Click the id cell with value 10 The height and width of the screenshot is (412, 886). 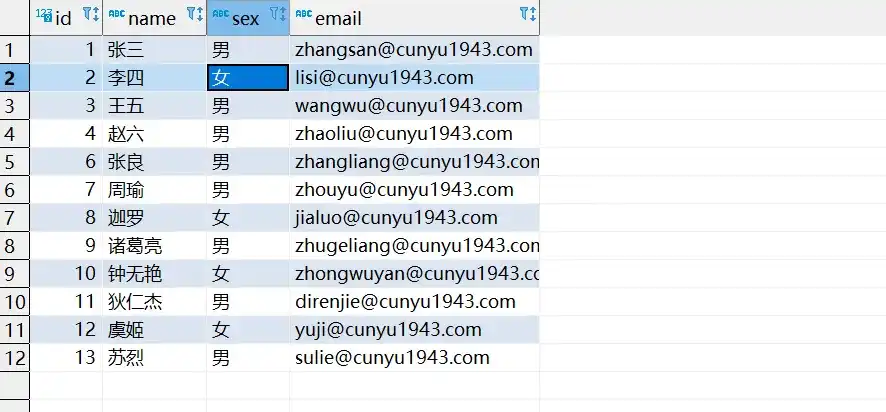point(66,274)
